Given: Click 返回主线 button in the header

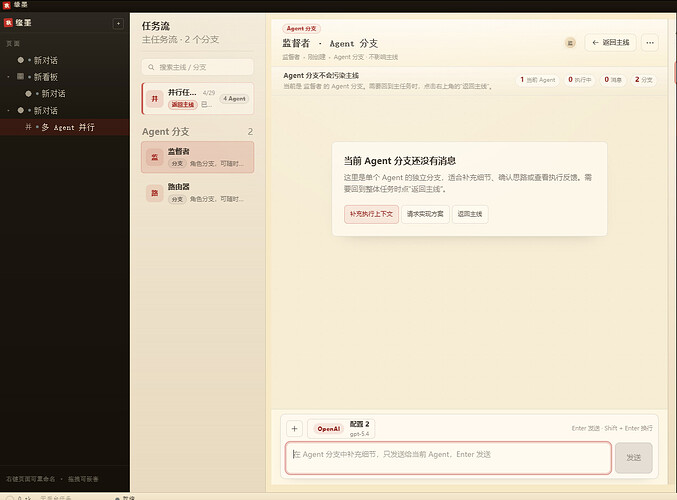Looking at the screenshot, I should [x=610, y=42].
